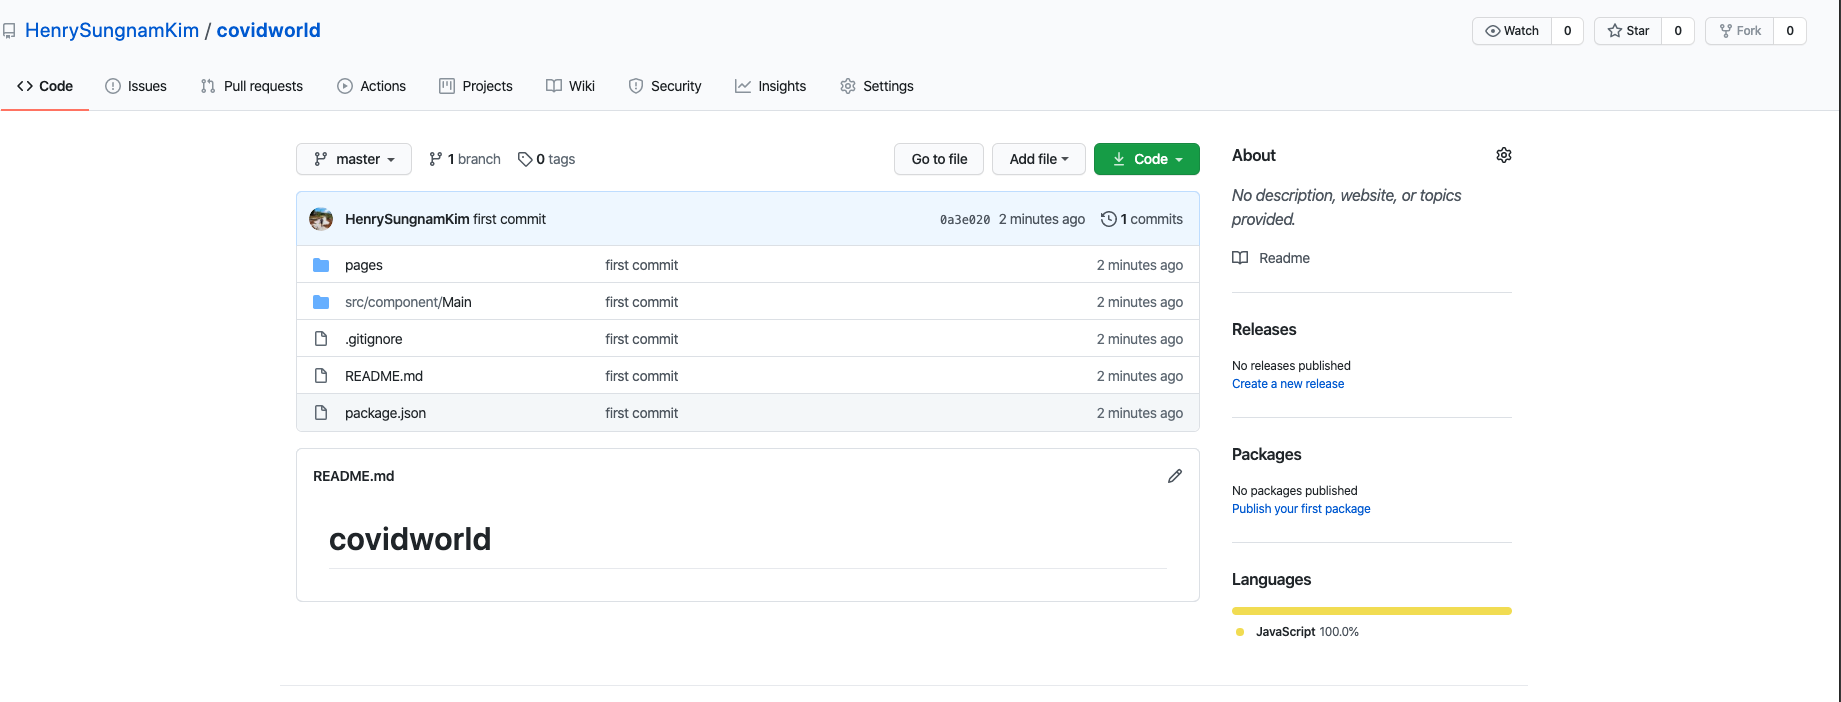The height and width of the screenshot is (702, 1841).
Task: Click the README.md file icon in list
Action: click(321, 376)
